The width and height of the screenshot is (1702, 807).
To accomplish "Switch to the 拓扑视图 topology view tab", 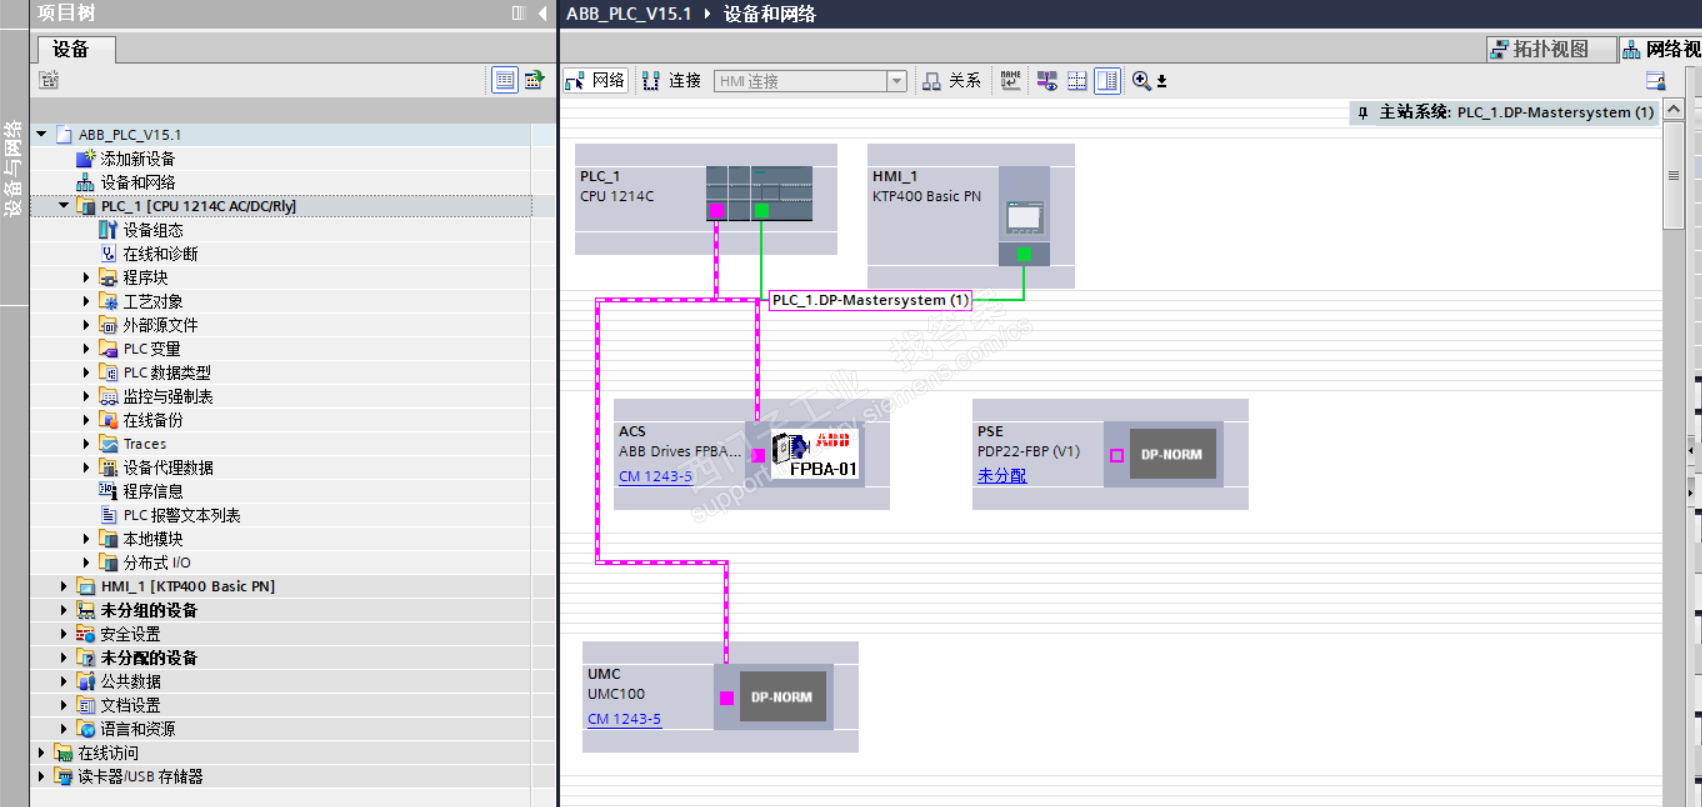I will [x=1550, y=49].
